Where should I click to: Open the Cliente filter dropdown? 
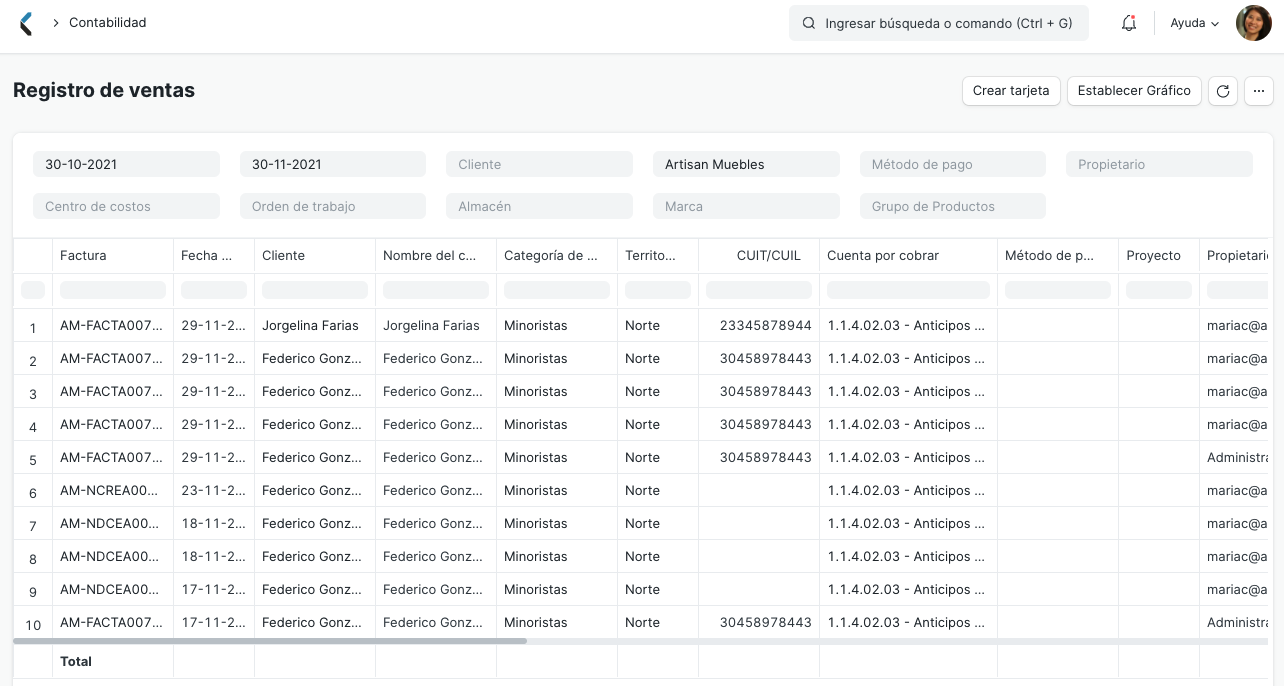539,164
